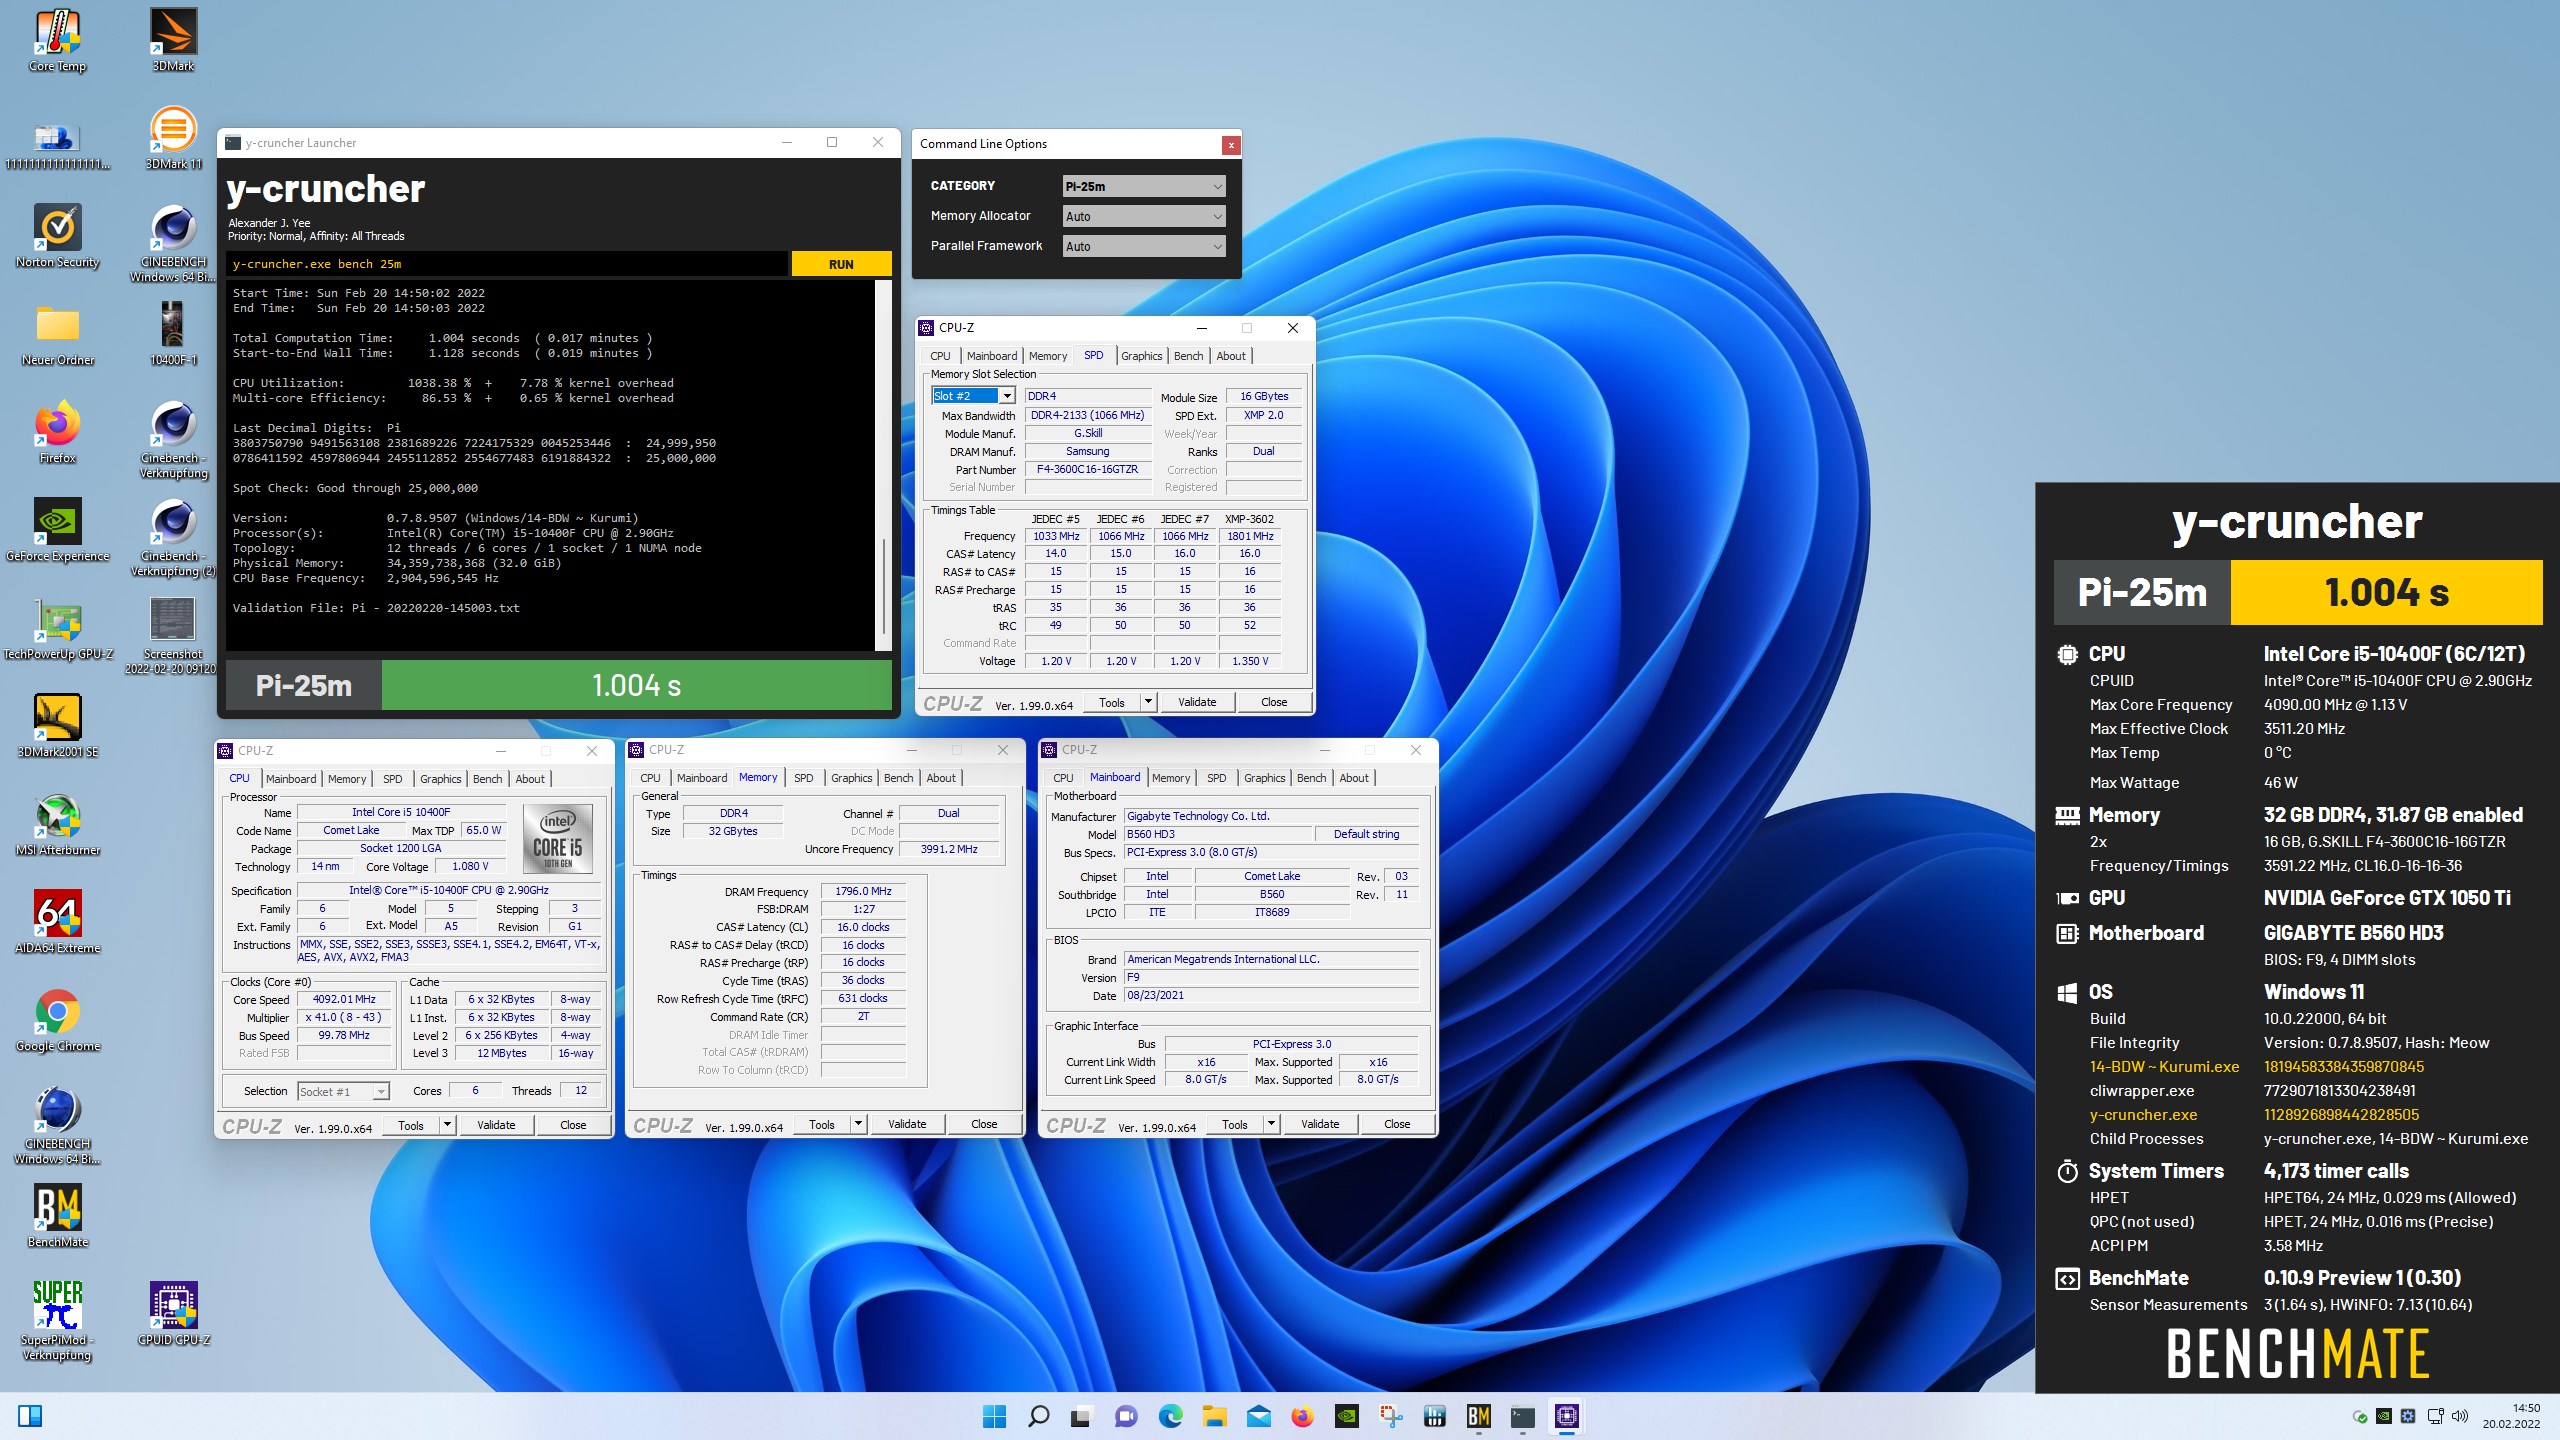Open the Screenshot 2022-02-20 desktop file

pos(173,635)
